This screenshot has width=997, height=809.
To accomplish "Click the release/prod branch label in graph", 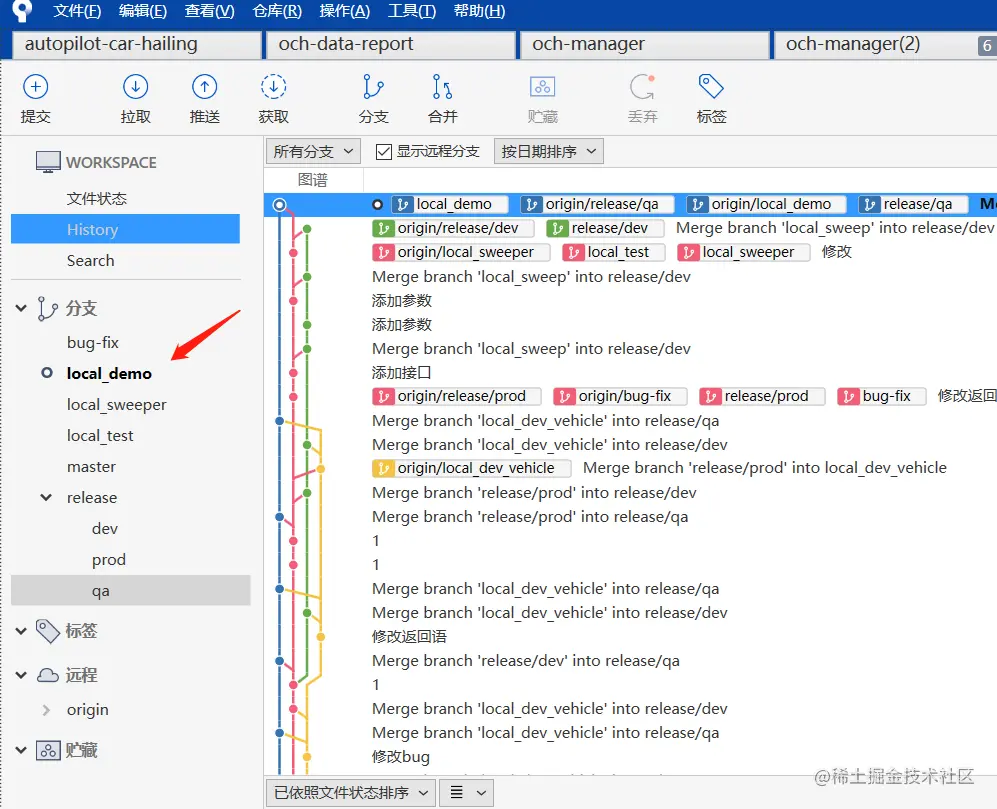I will [762, 396].
